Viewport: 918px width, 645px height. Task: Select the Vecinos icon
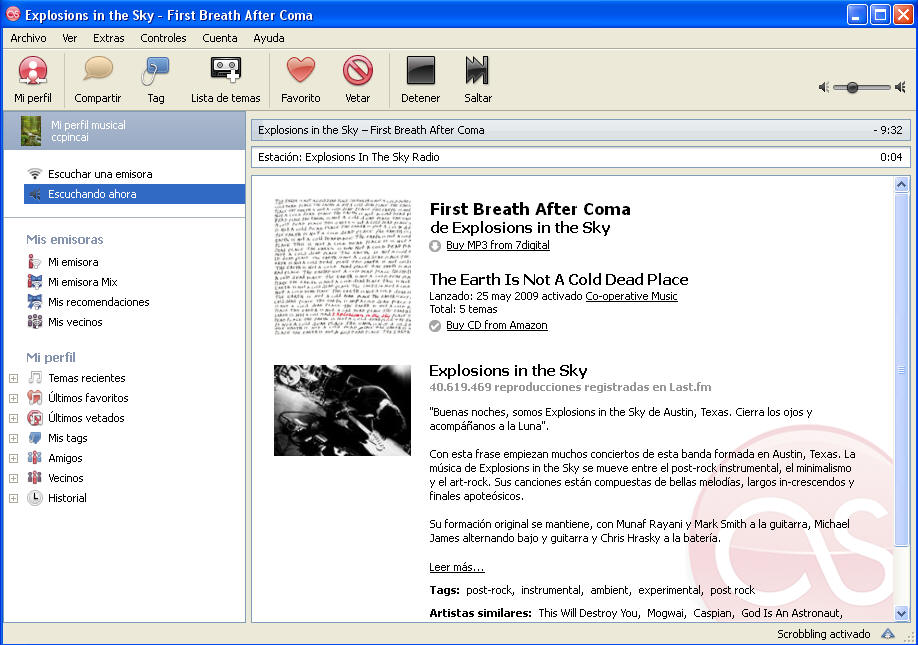click(35, 478)
